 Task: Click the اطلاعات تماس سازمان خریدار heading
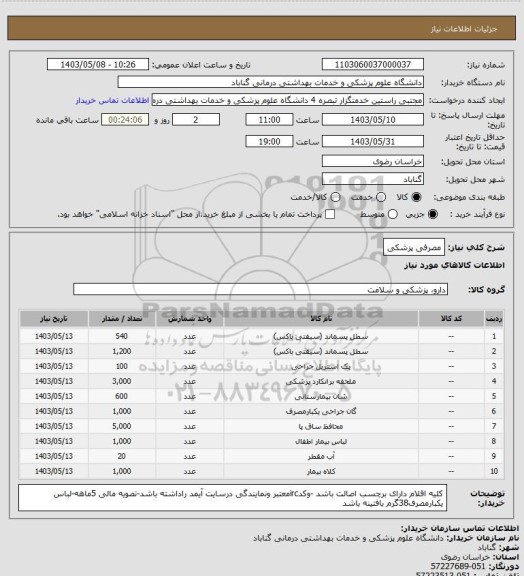coord(459,529)
